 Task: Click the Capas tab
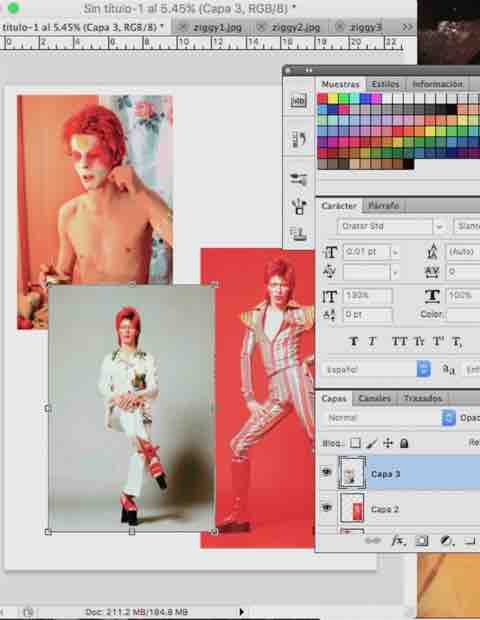pos(334,398)
